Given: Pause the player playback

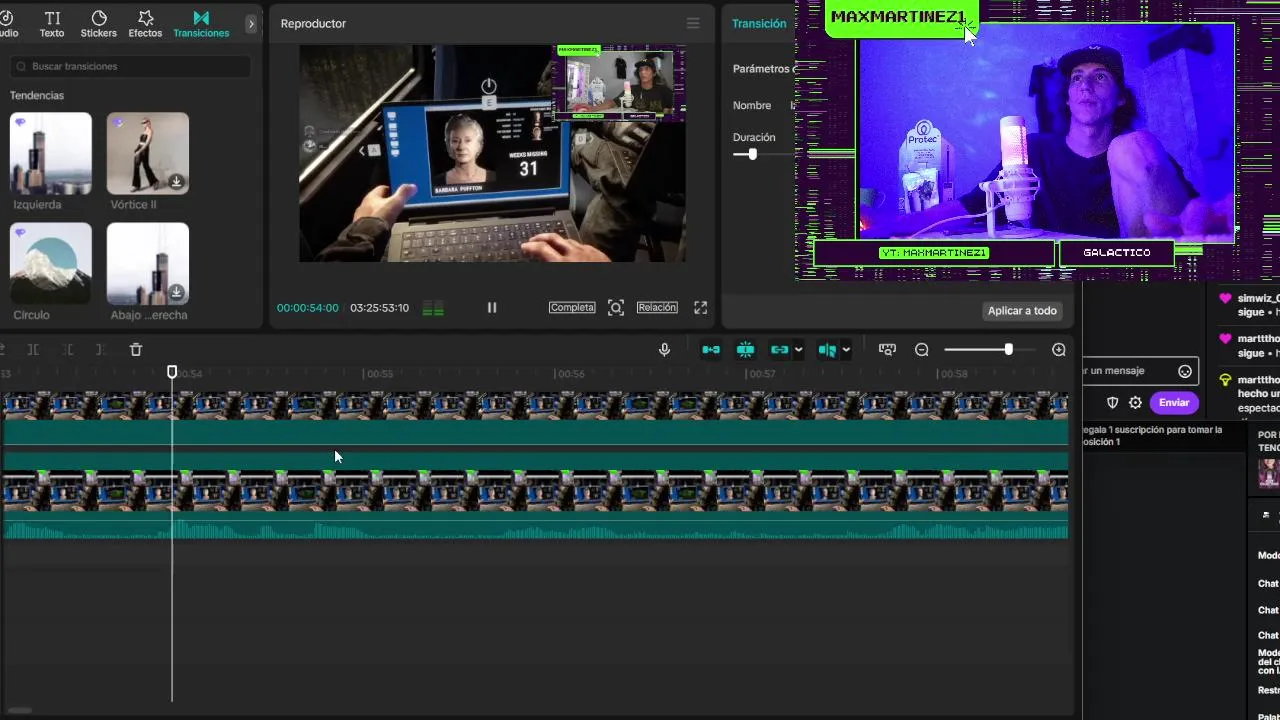Looking at the screenshot, I should pos(492,308).
